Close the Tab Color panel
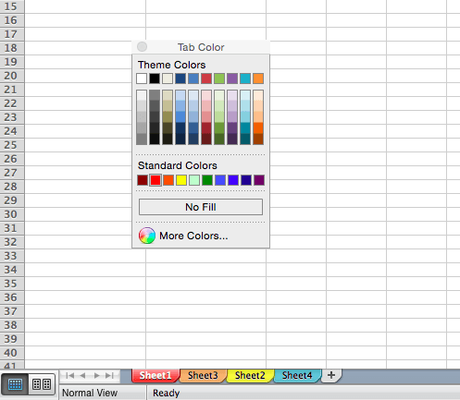The height and width of the screenshot is (400, 460). point(142,47)
